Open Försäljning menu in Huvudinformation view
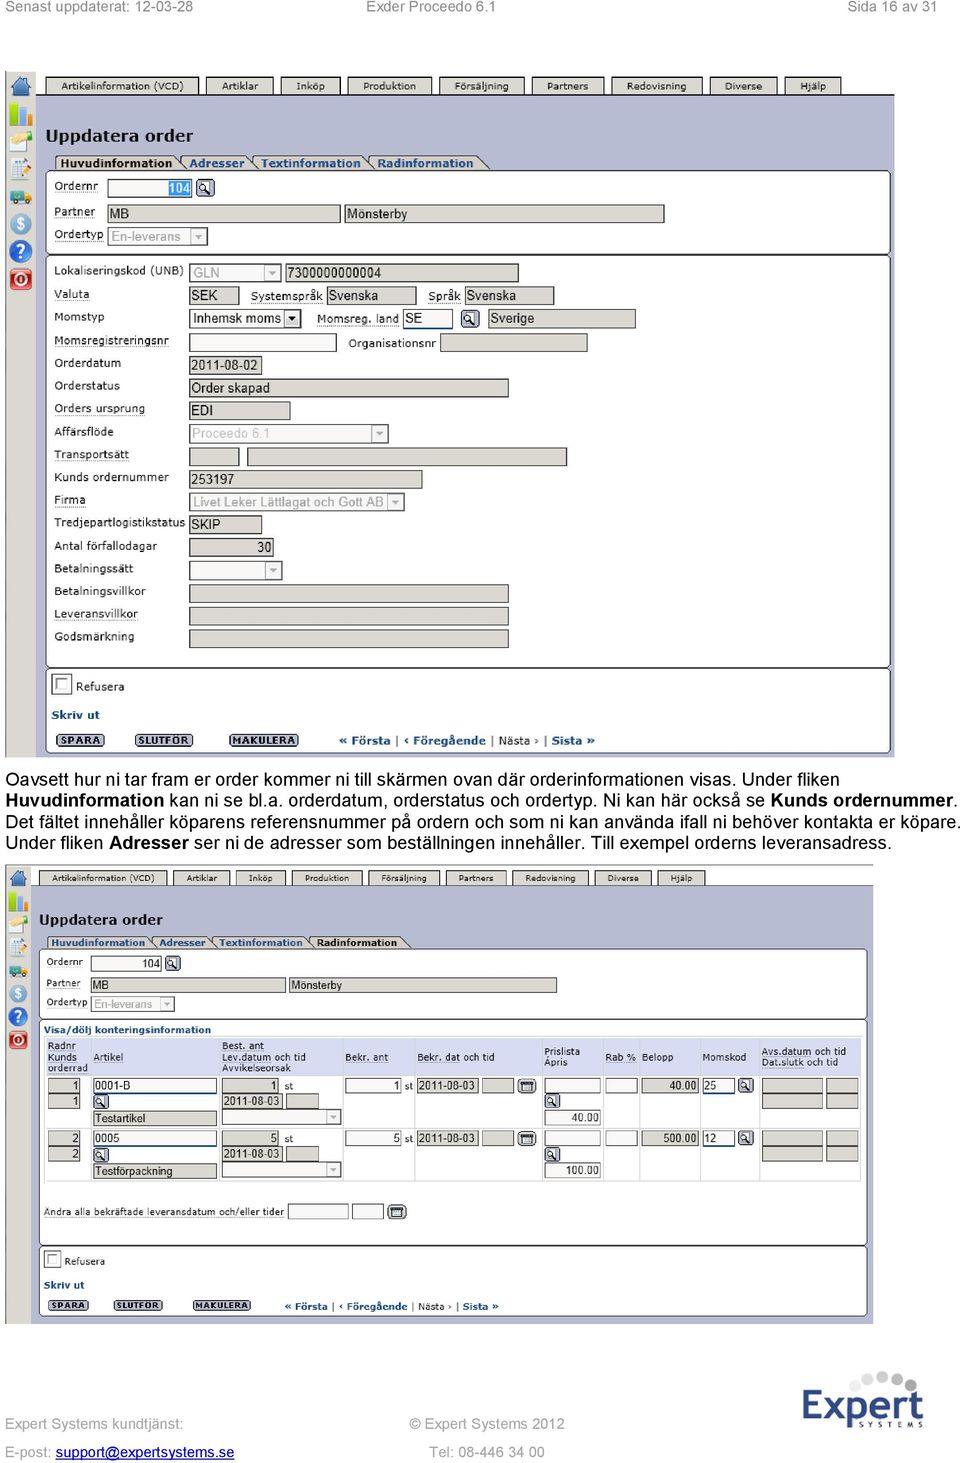960x1463 pixels. (x=481, y=86)
